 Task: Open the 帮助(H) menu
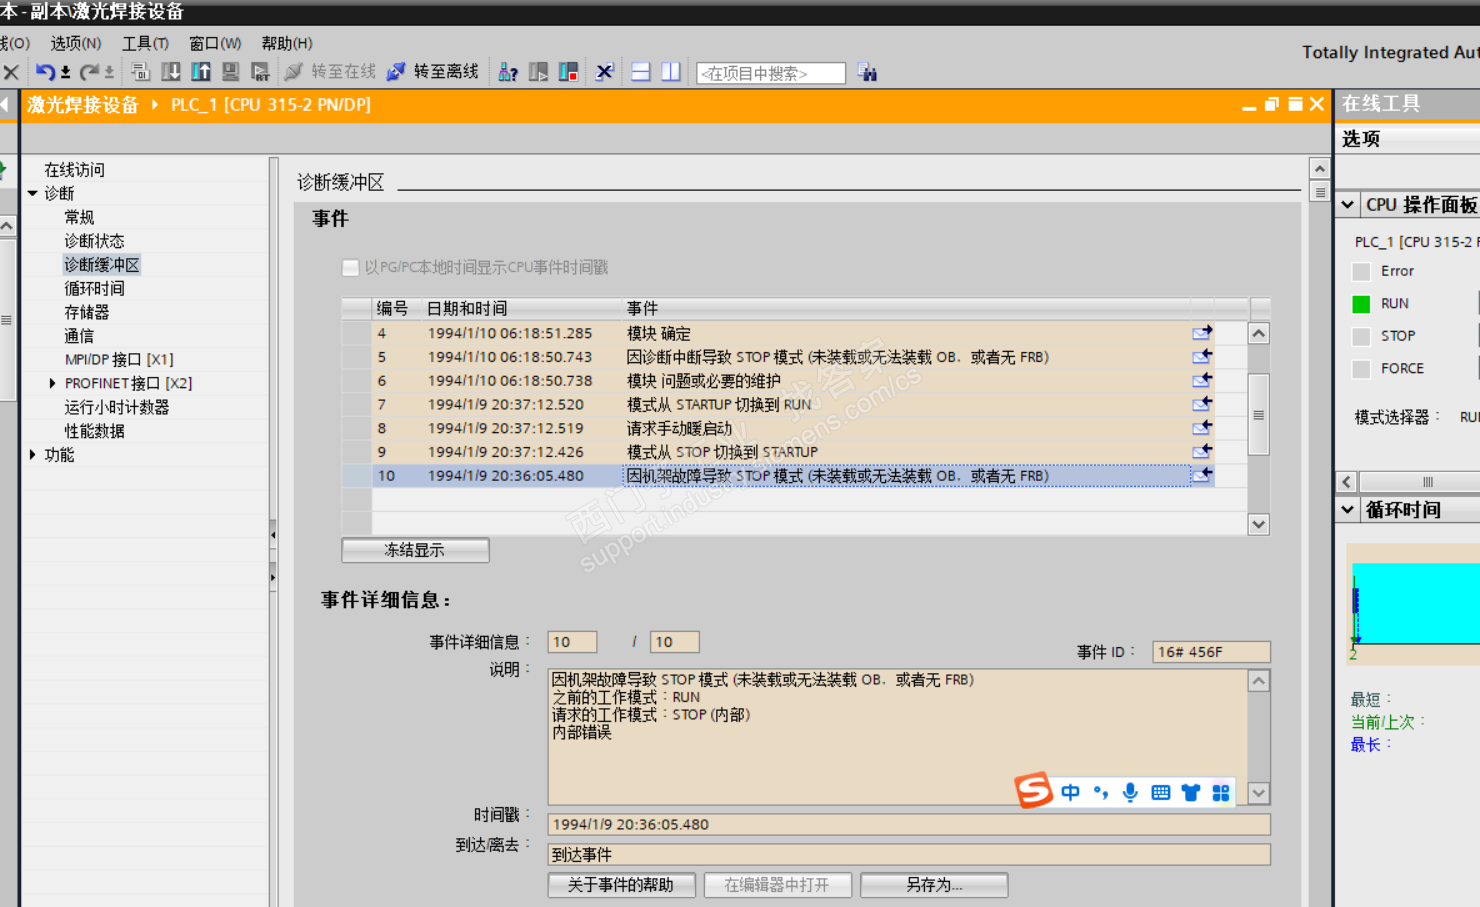coord(287,43)
